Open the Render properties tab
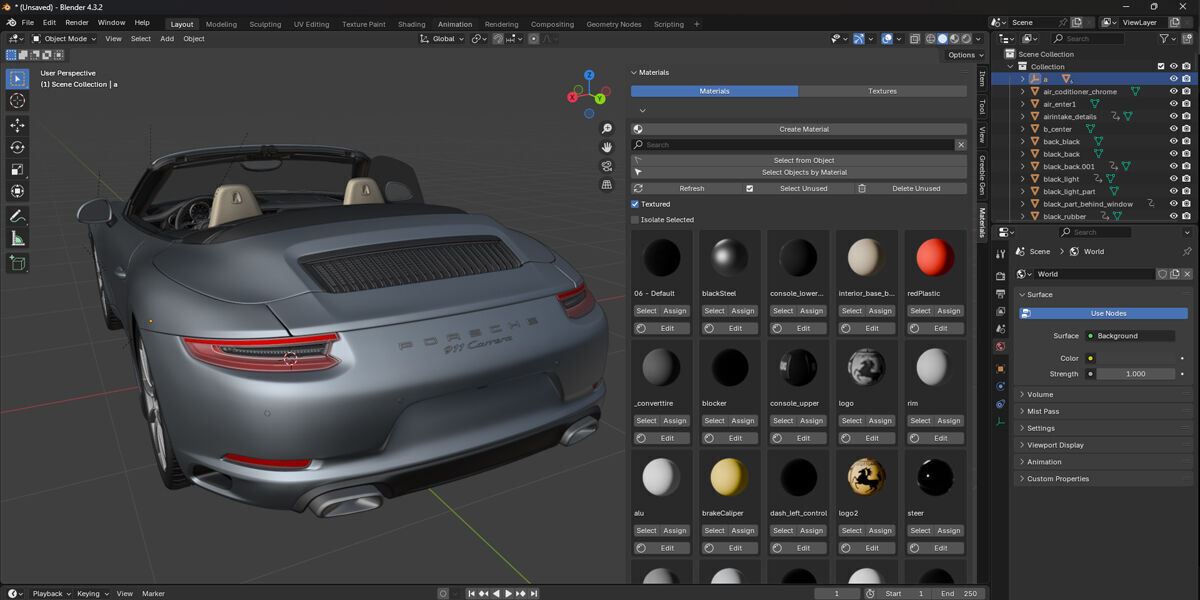 click(x=1000, y=276)
